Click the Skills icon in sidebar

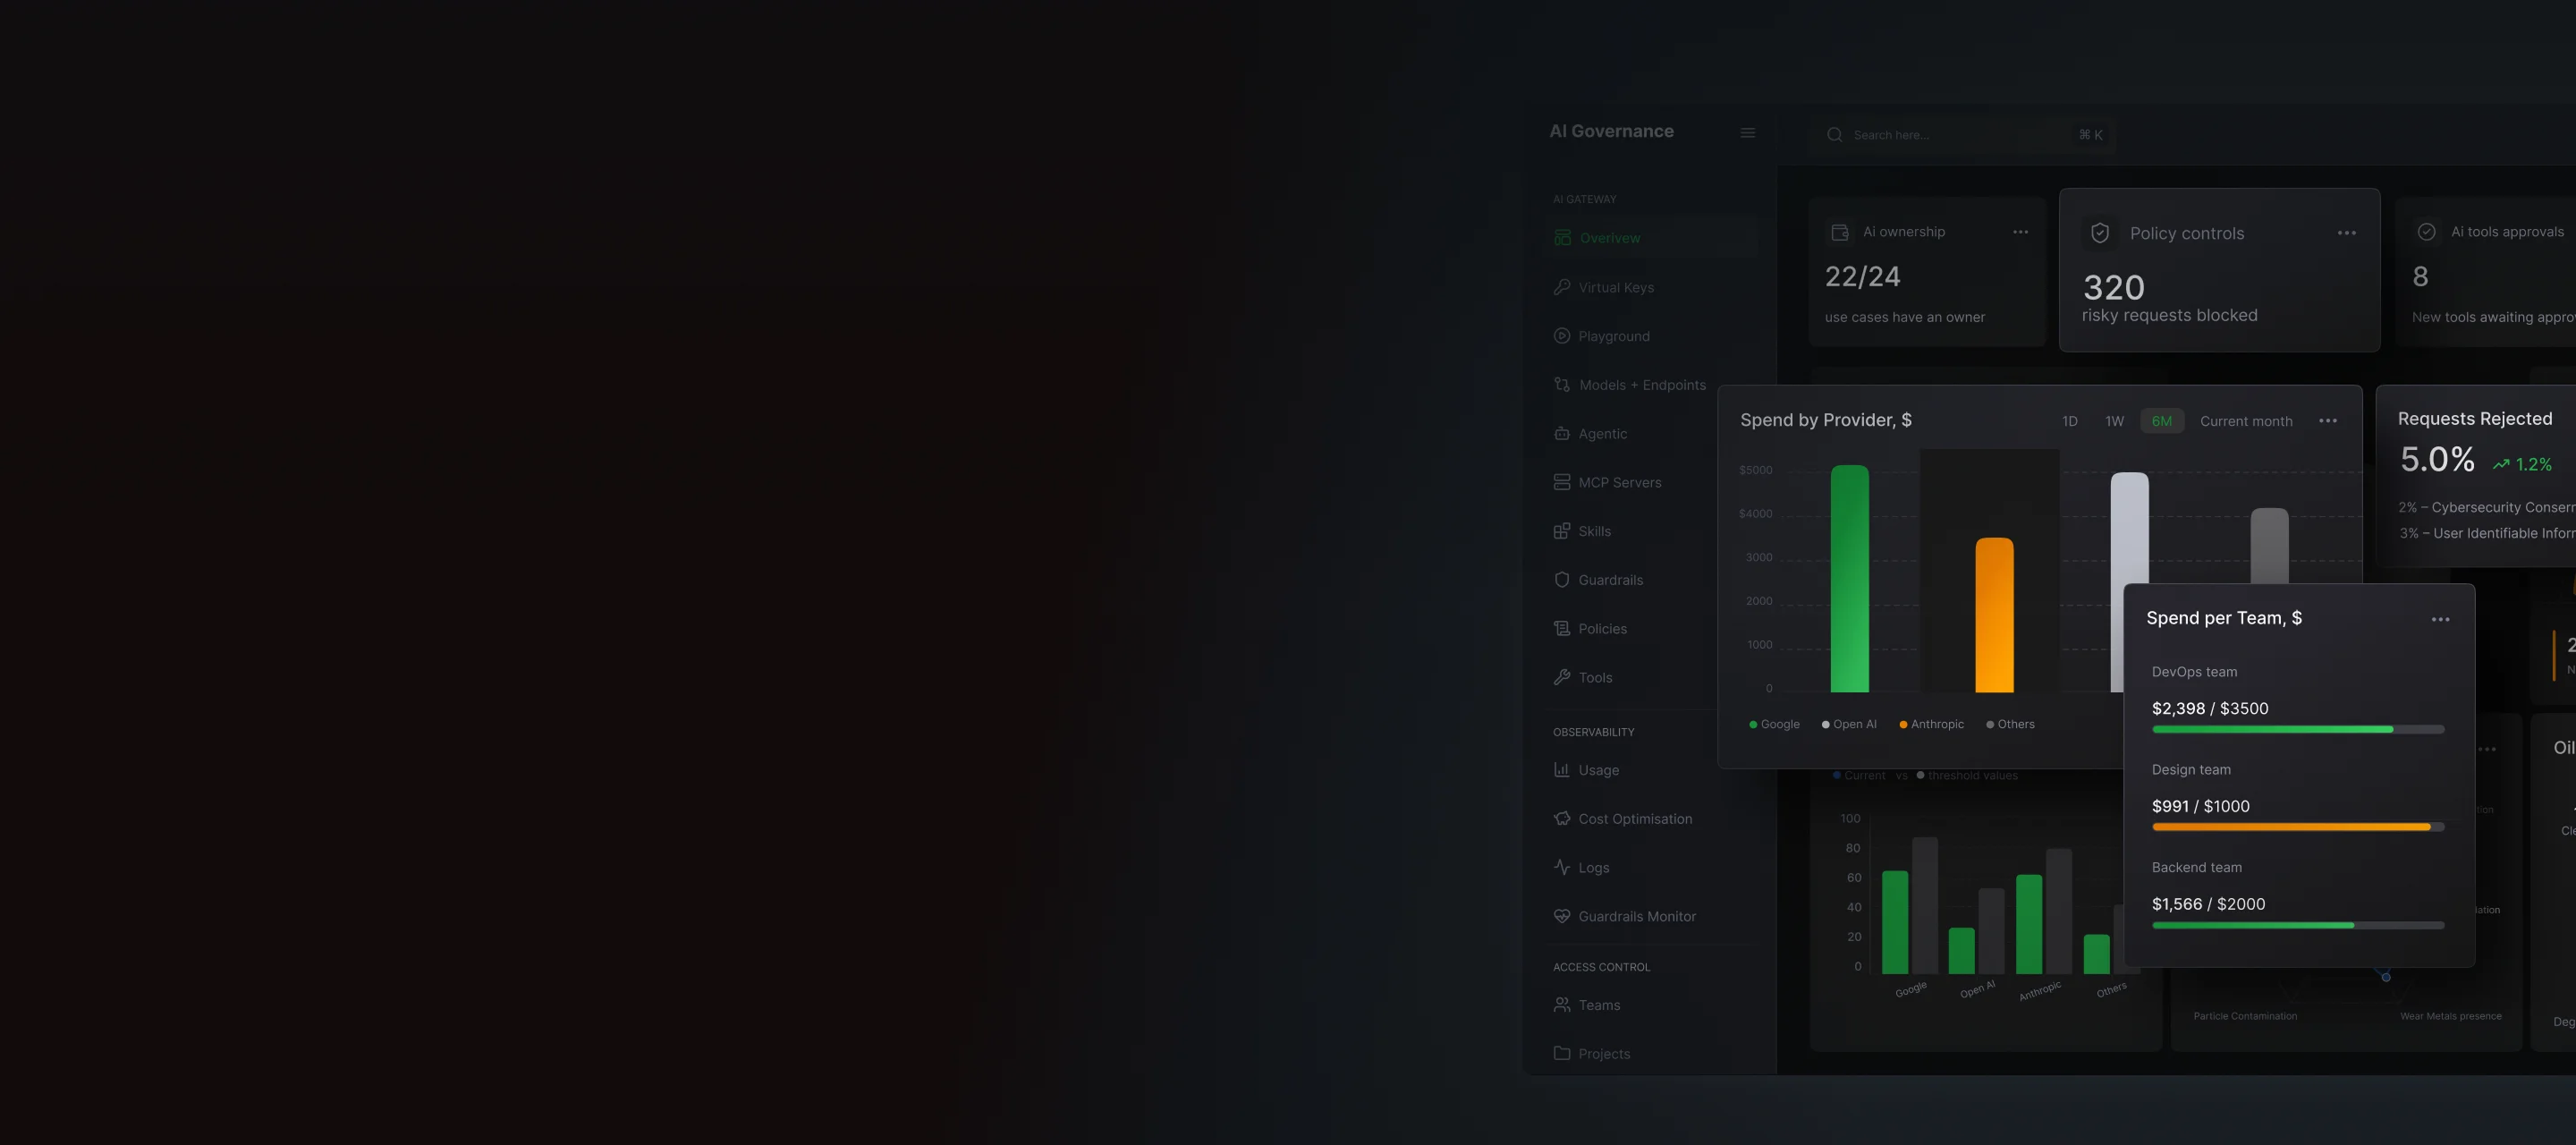tap(1561, 531)
